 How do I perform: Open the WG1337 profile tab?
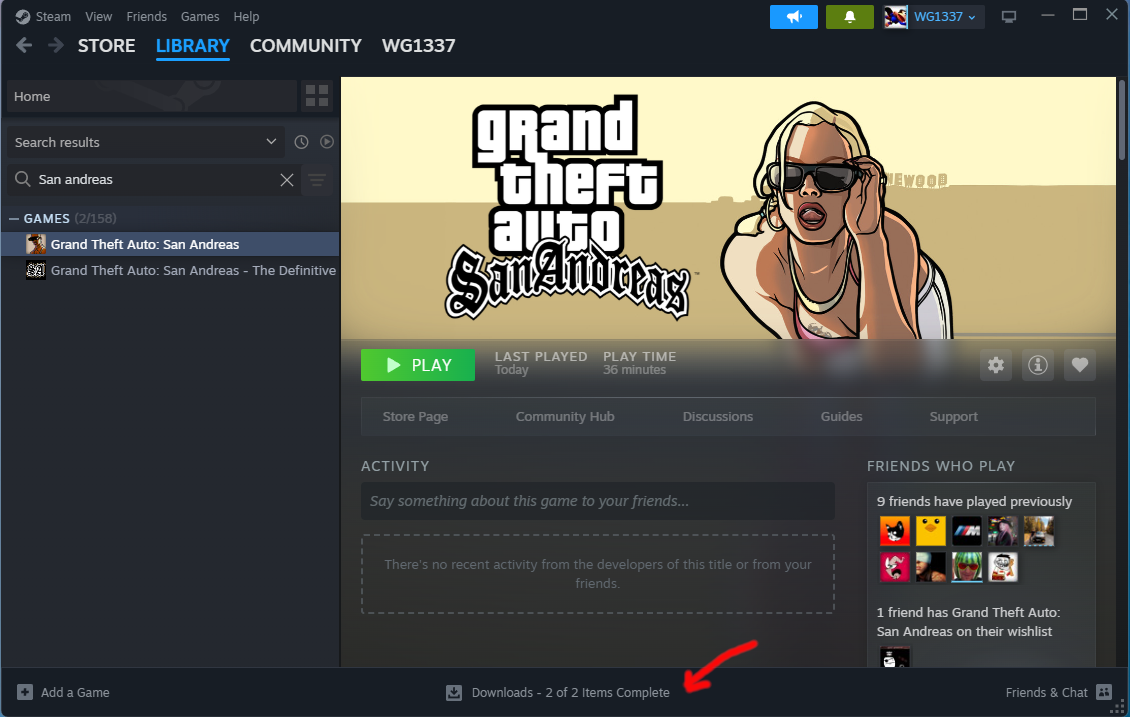click(419, 45)
